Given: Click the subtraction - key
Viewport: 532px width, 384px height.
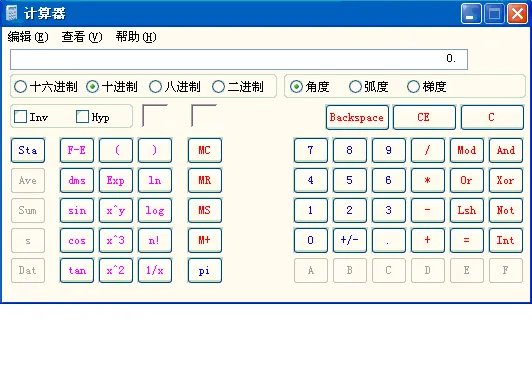Looking at the screenshot, I should 428,210.
